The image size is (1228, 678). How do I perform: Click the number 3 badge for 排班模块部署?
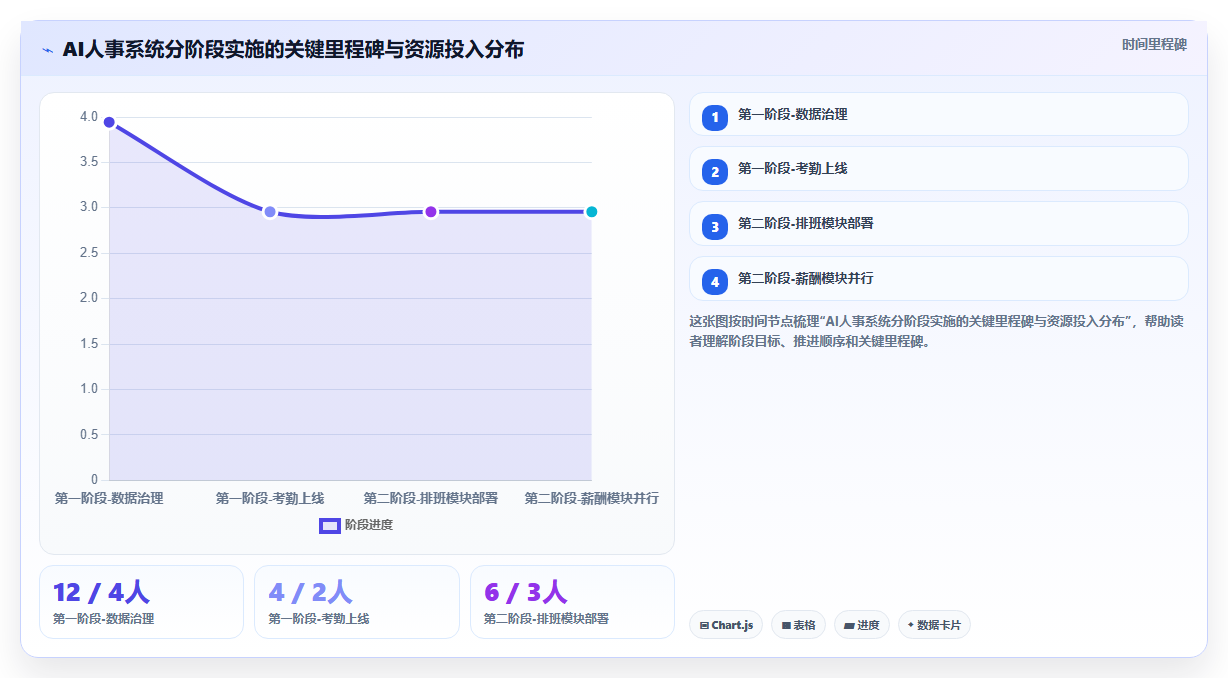click(x=715, y=227)
